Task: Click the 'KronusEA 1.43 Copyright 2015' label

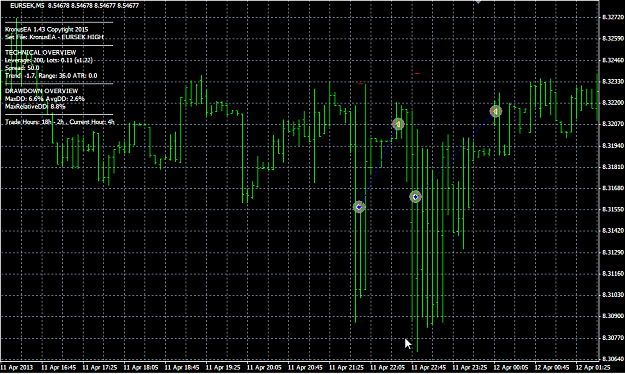Action: pyautogui.click(x=47, y=30)
